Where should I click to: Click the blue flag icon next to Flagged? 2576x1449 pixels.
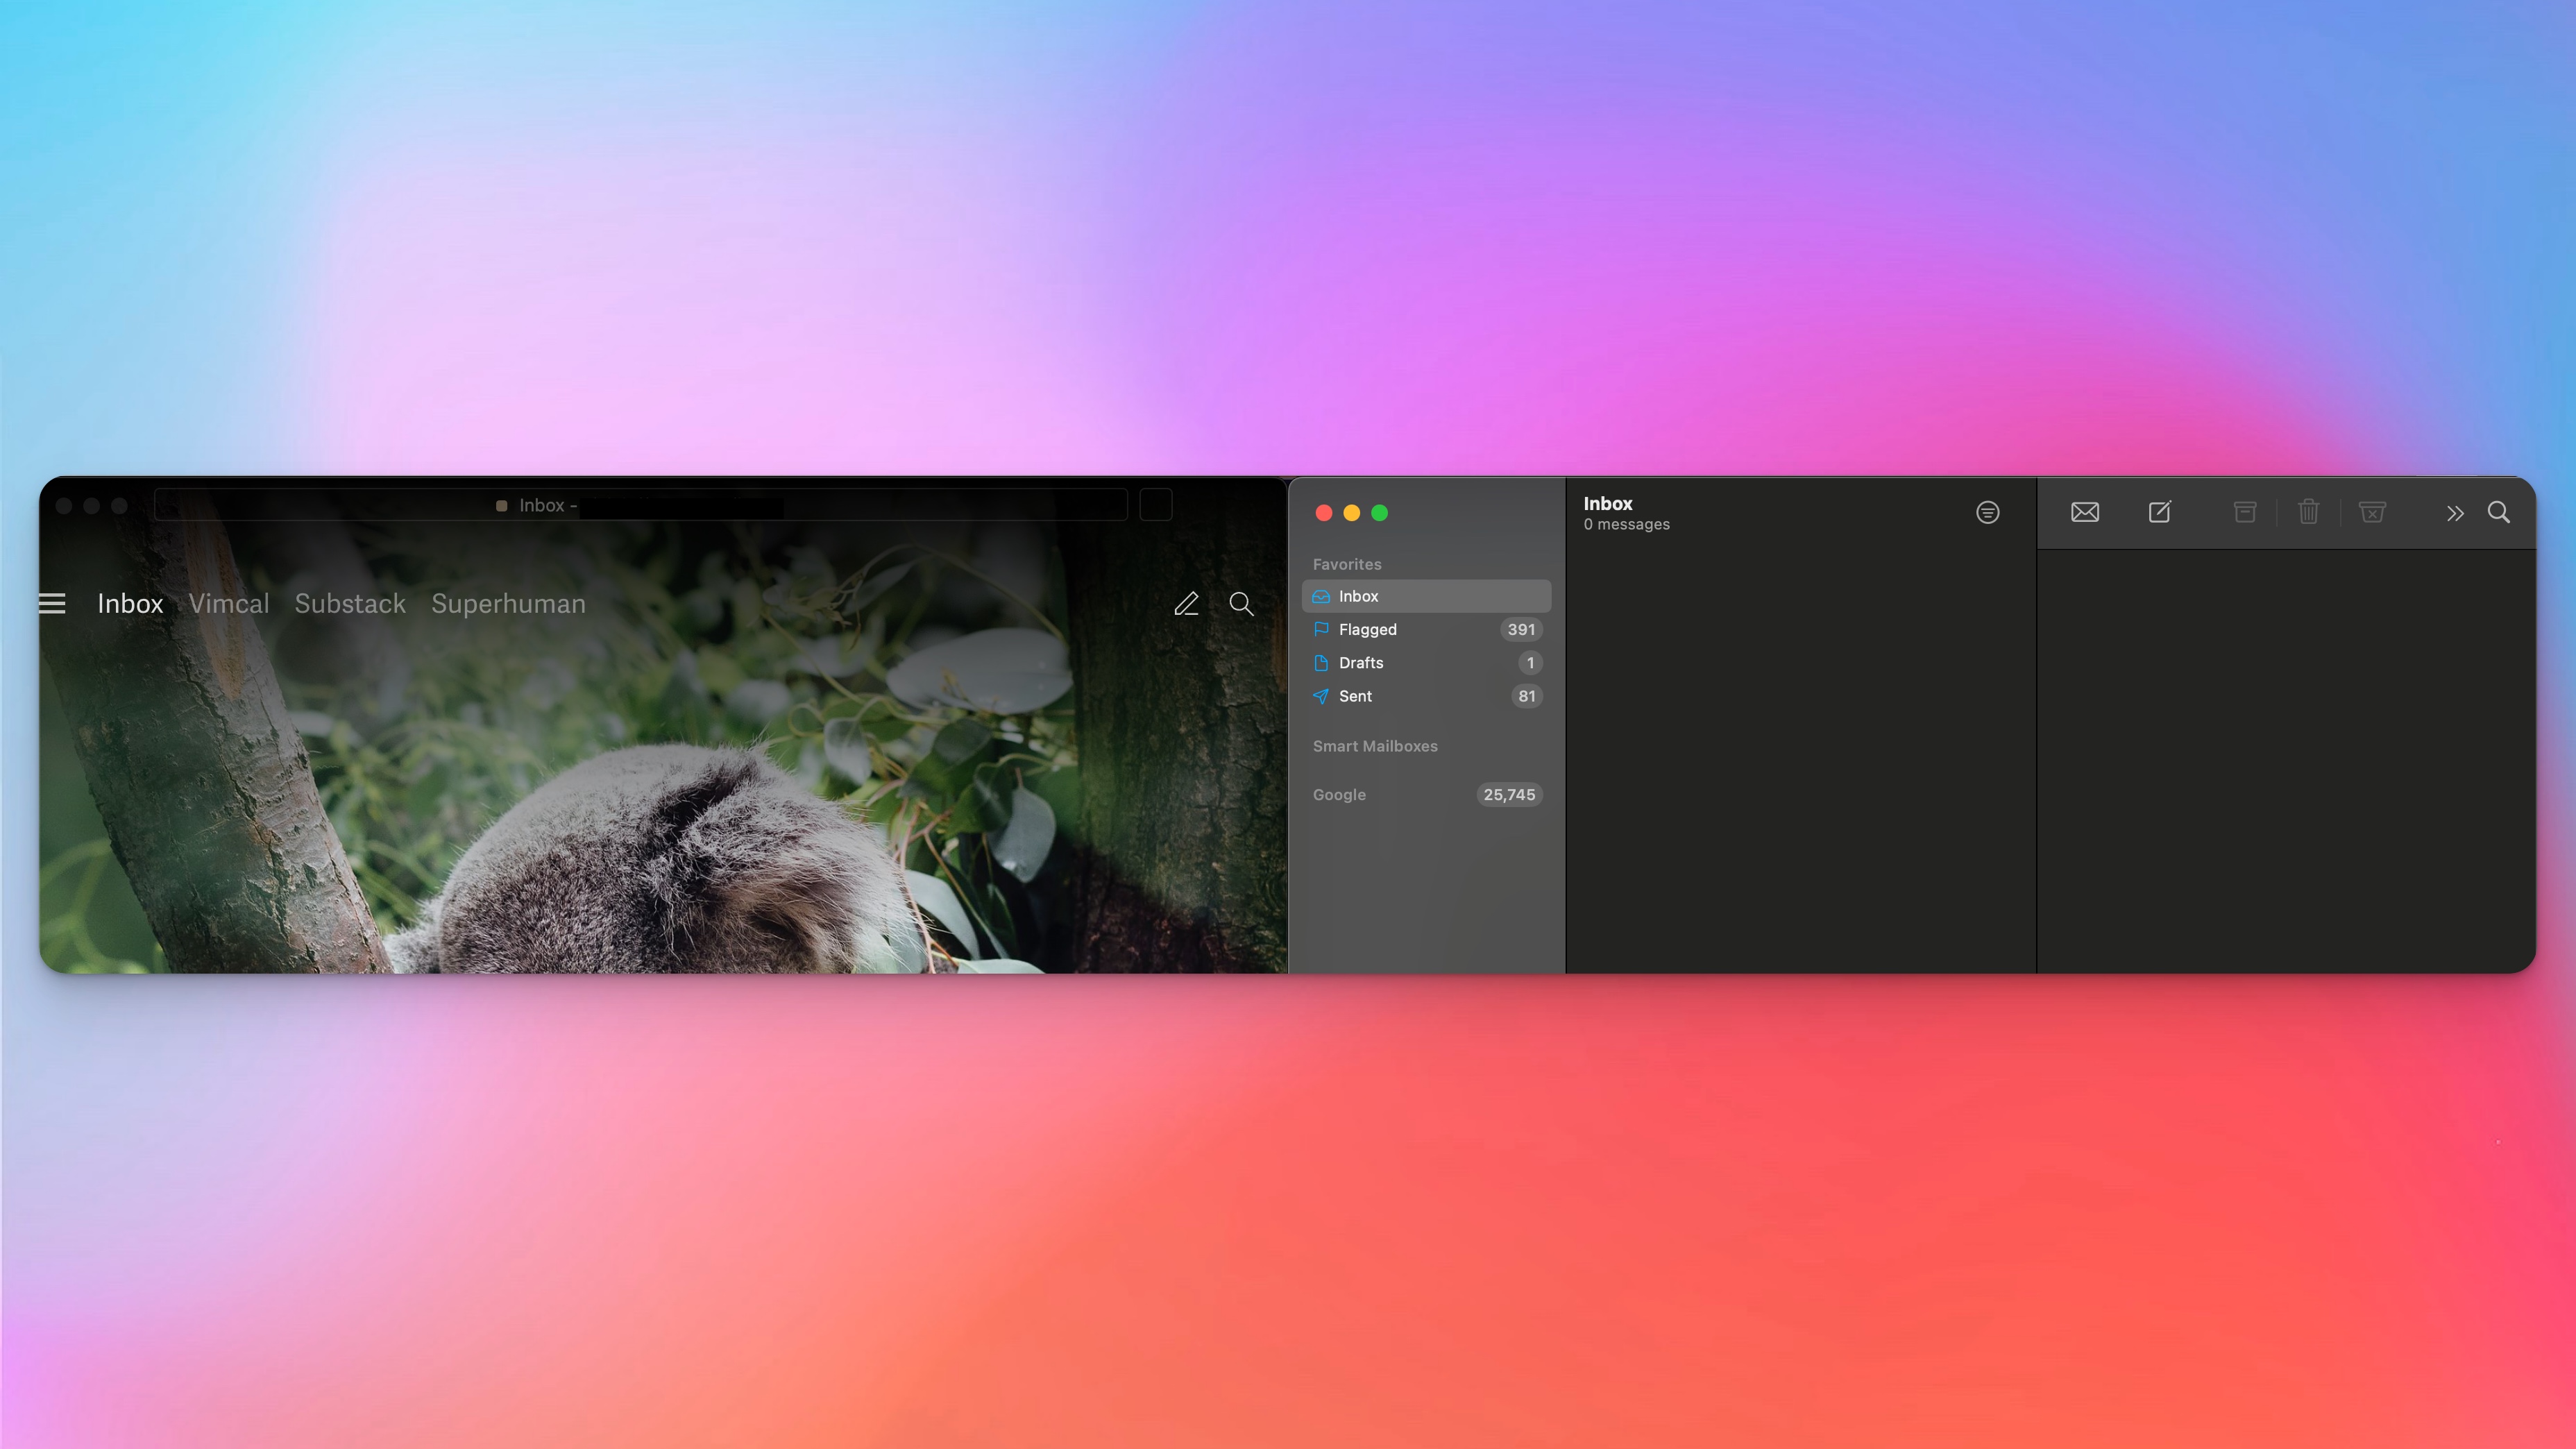[1321, 629]
